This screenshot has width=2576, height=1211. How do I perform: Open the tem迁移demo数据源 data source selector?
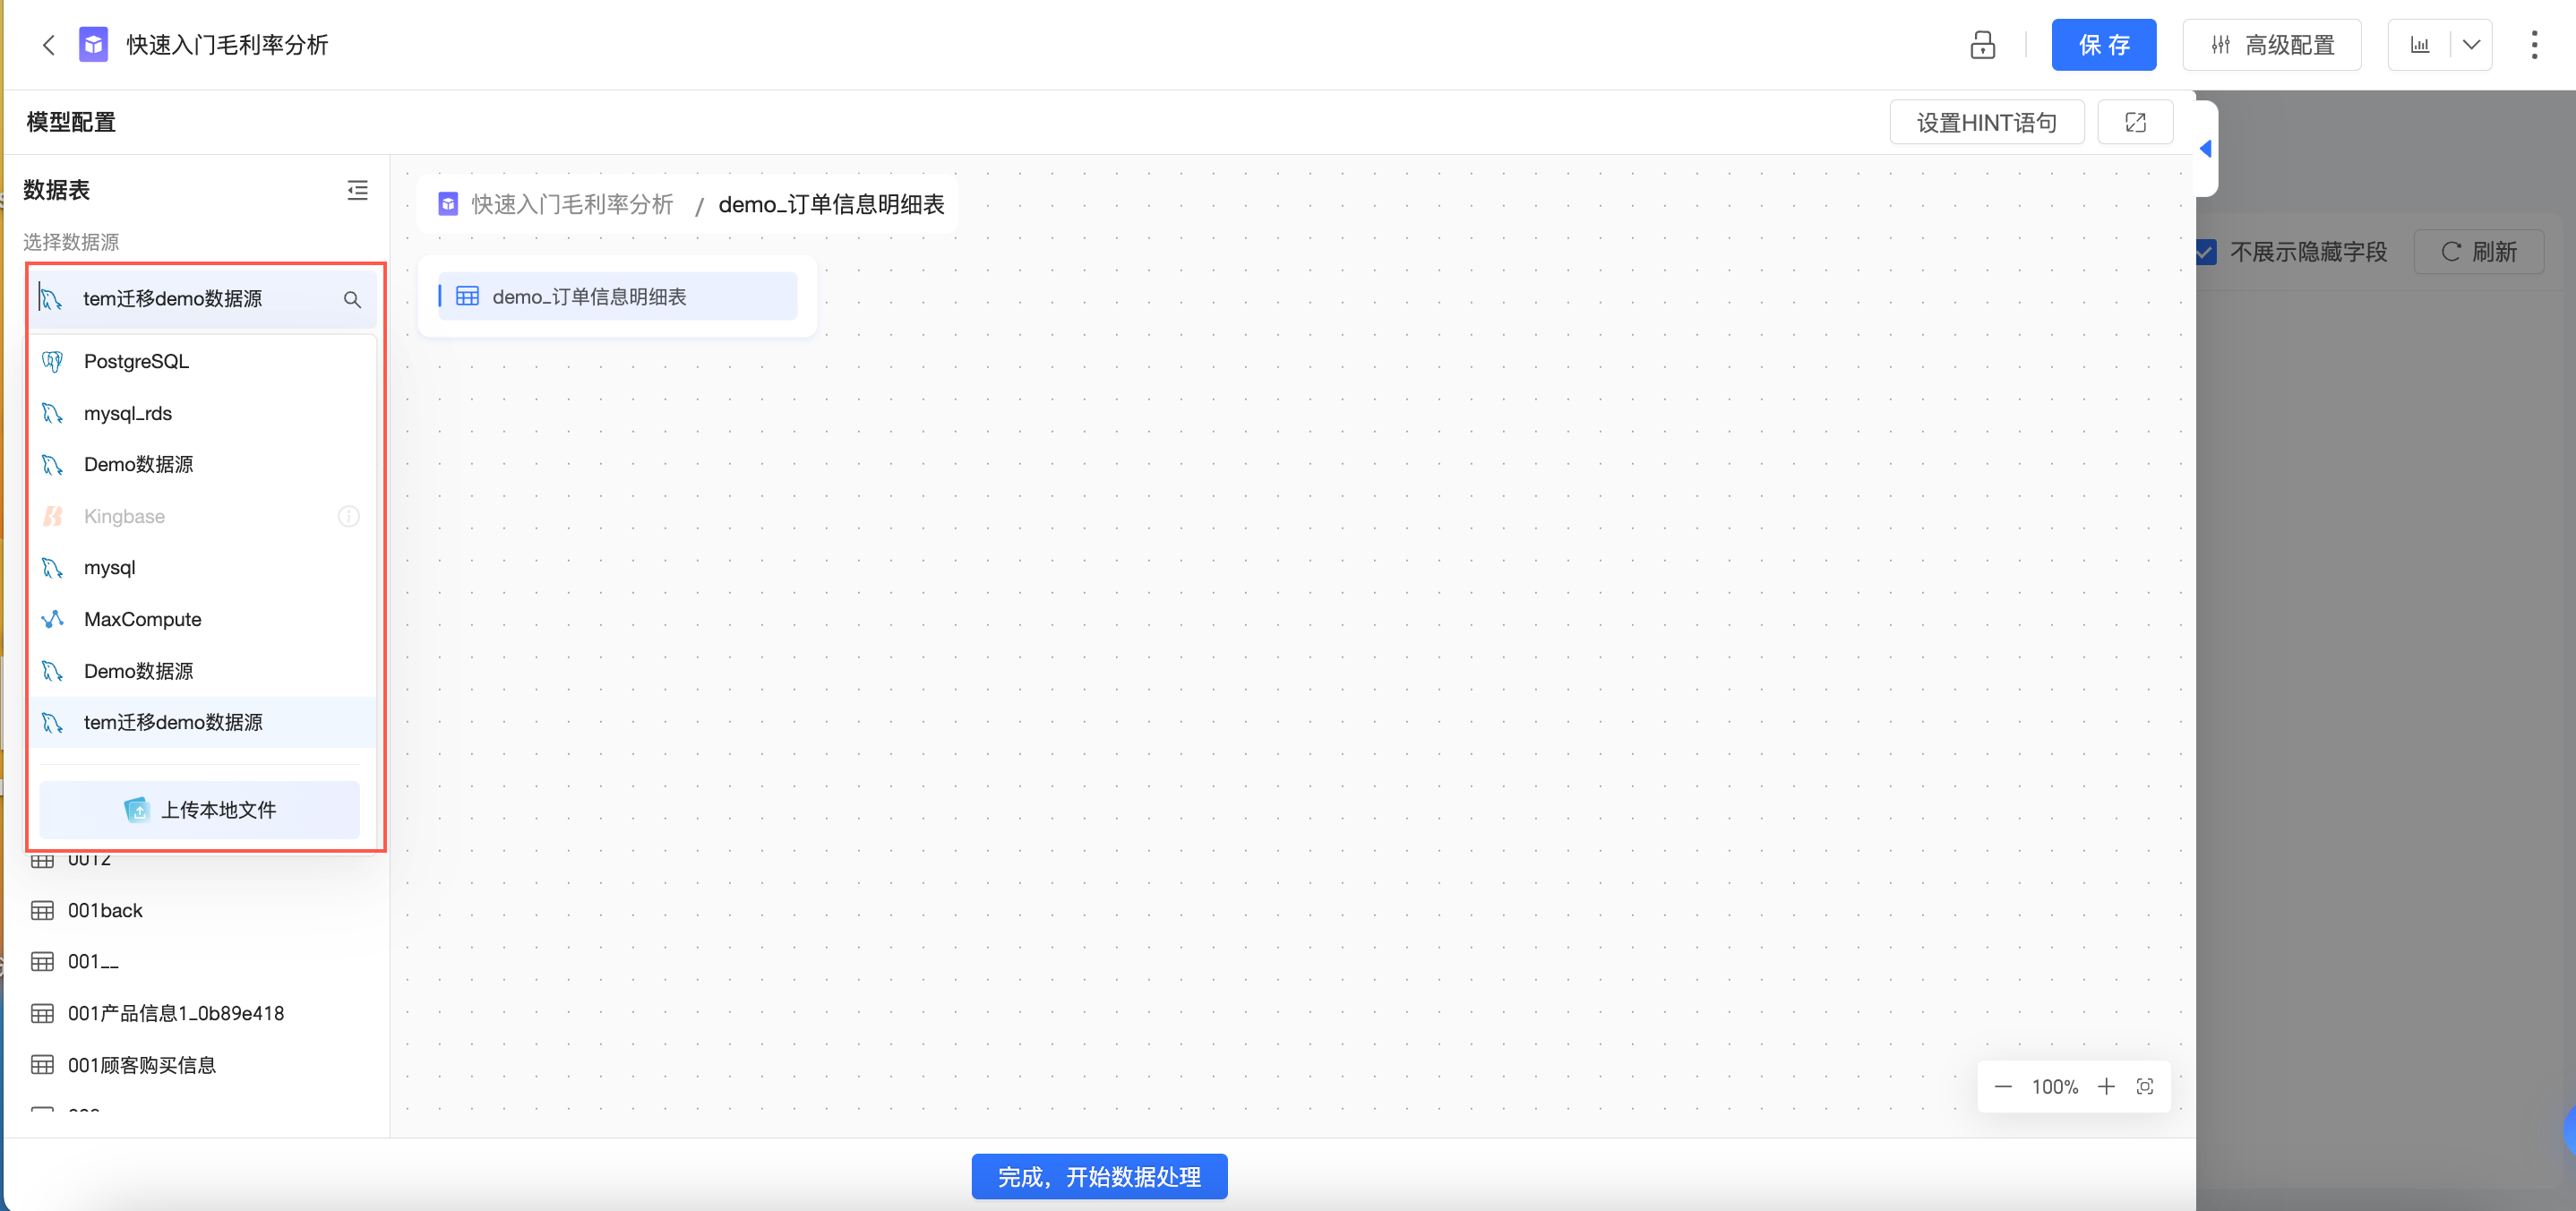tap(190, 299)
